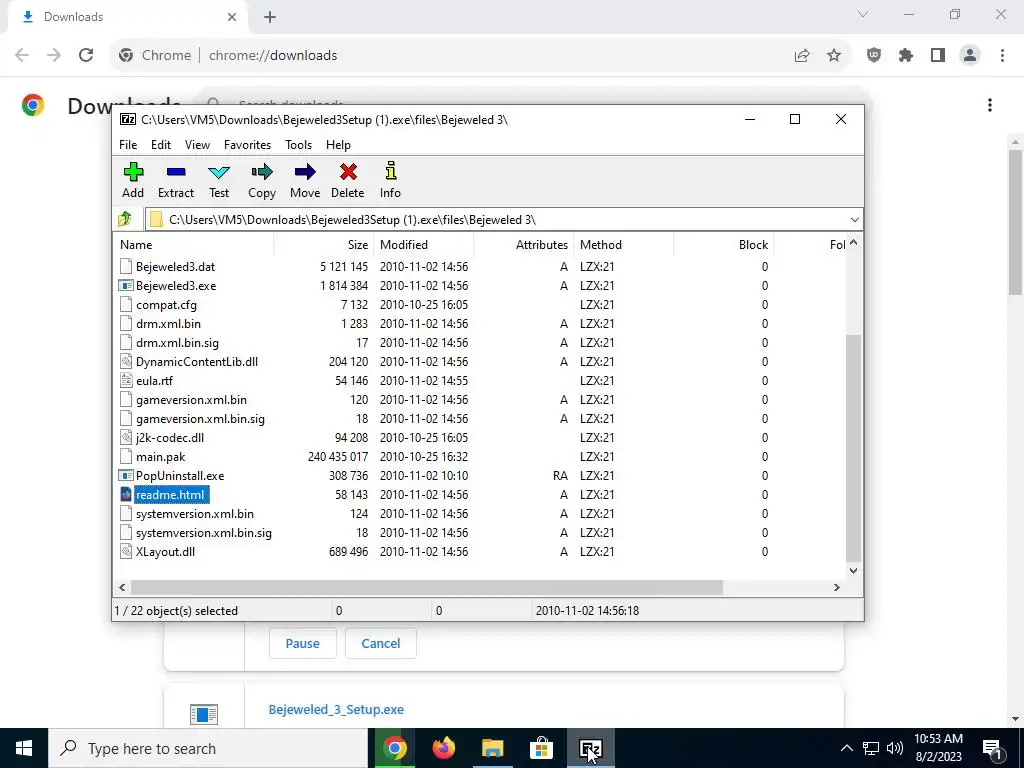1024x768 pixels.
Task: Click the 7-Zip vertical scrollbar thumb
Action: 854,448
